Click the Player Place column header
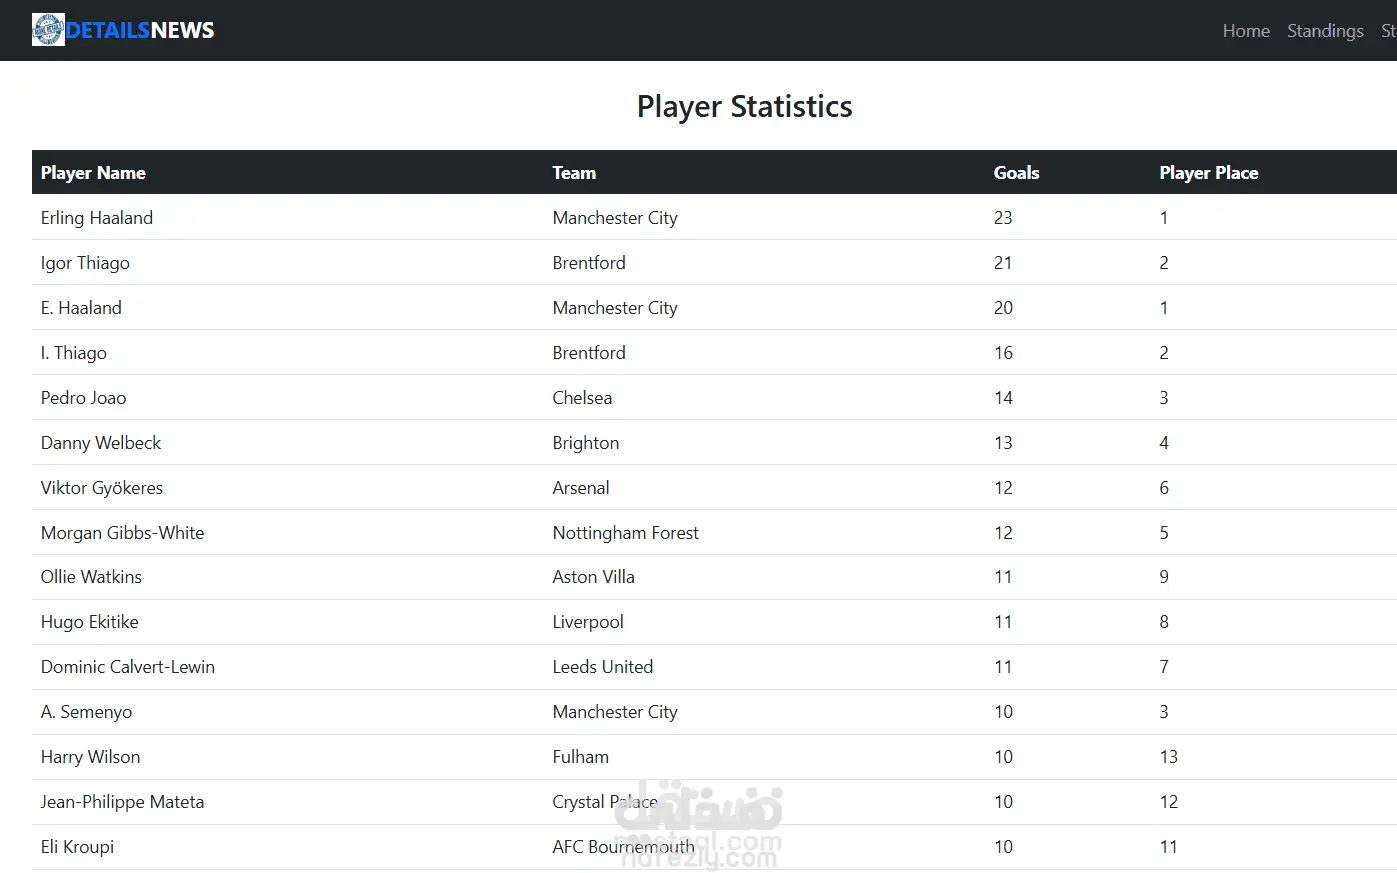This screenshot has height=873, width=1397. coord(1208,173)
